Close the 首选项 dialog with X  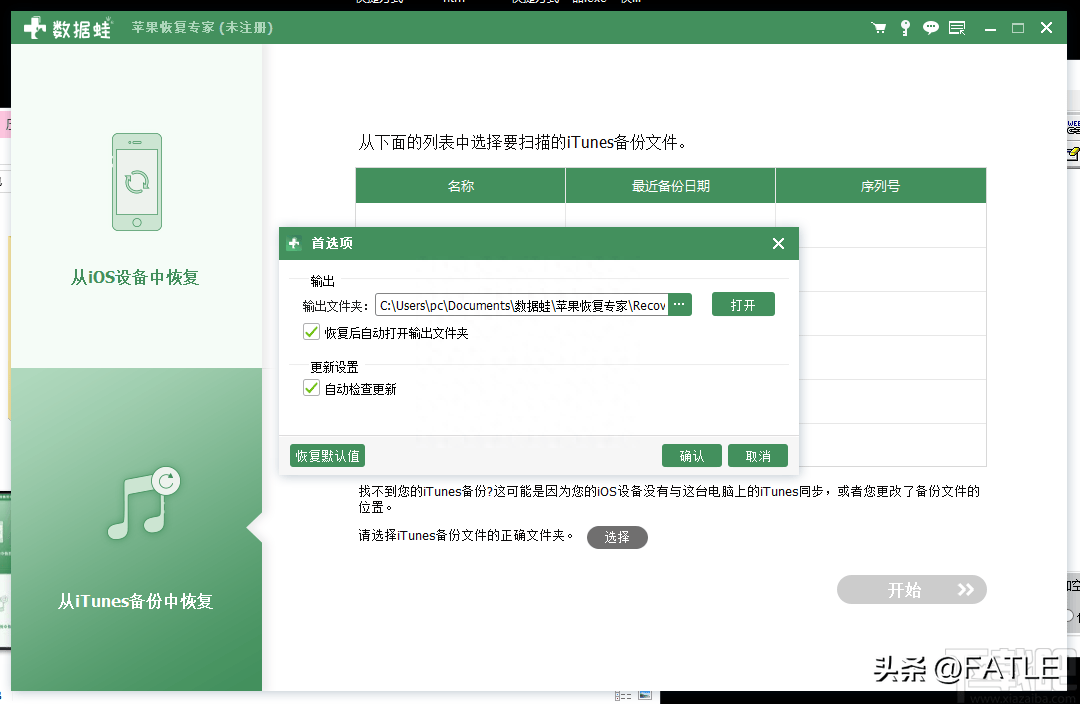click(x=778, y=244)
